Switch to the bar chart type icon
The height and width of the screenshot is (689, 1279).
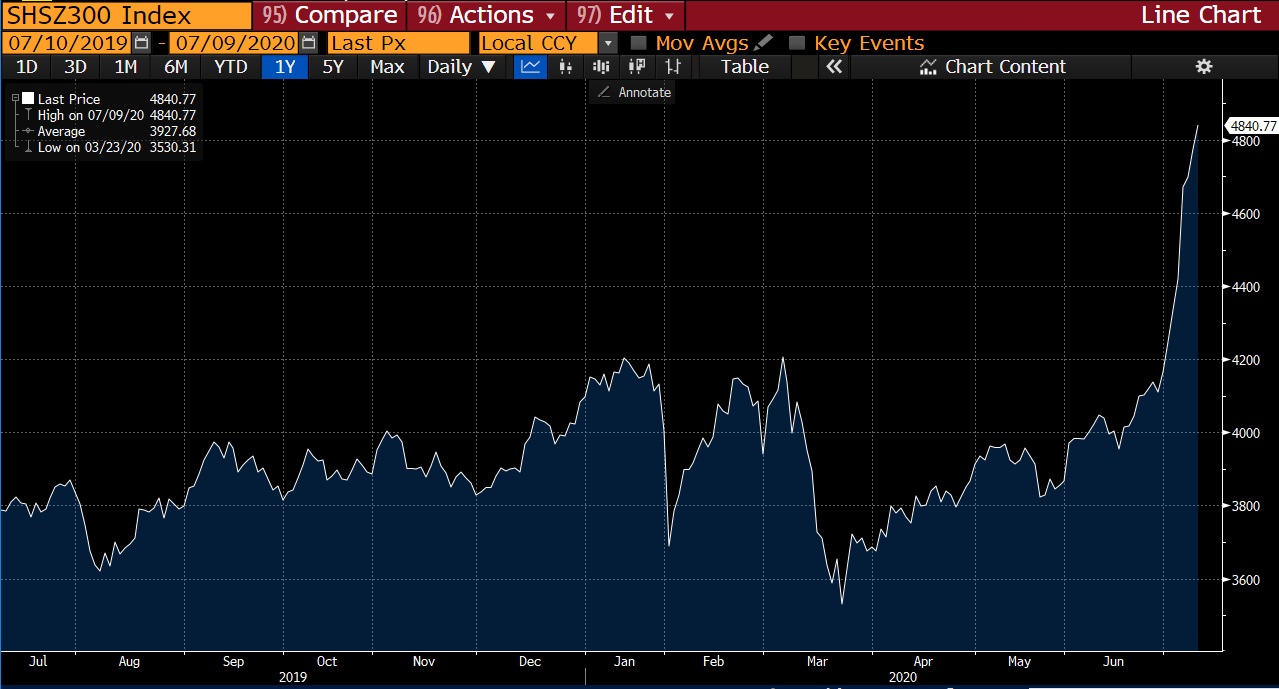[565, 67]
